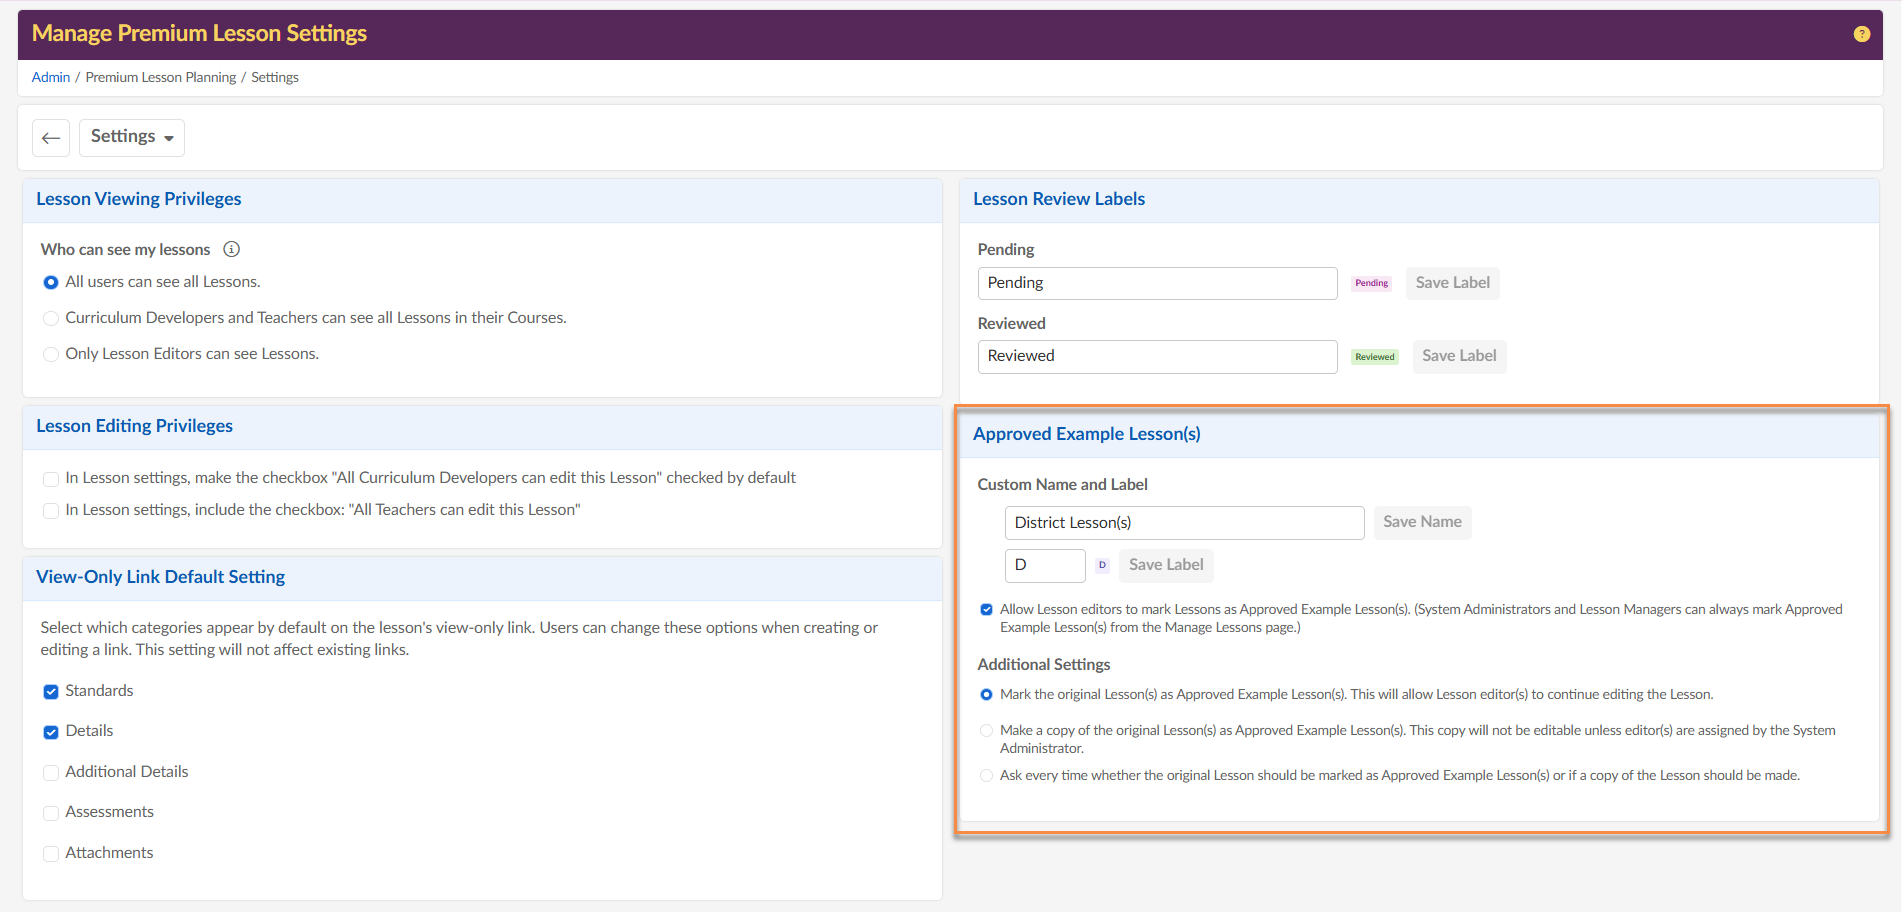Open the Settings dropdown menu
Viewport: 1902px width, 912px height.
(x=132, y=137)
